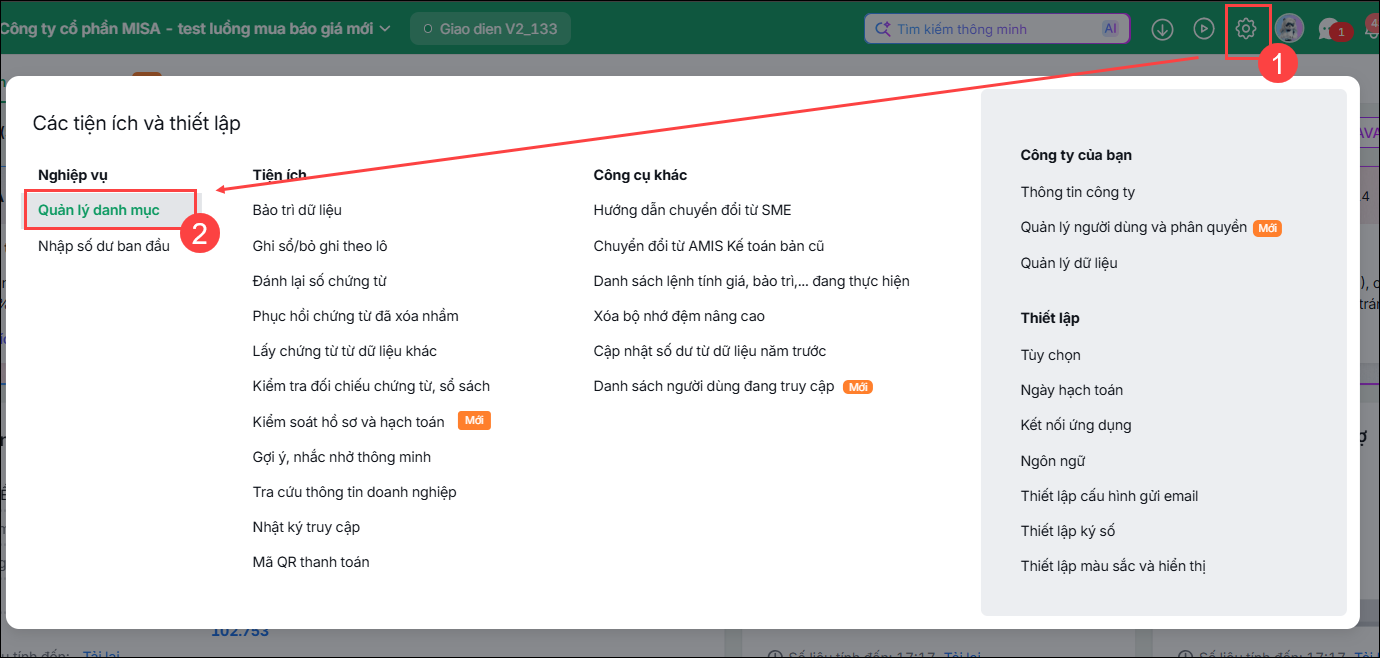Open the settings gear icon
The height and width of the screenshot is (658, 1380).
pyautogui.click(x=1245, y=29)
